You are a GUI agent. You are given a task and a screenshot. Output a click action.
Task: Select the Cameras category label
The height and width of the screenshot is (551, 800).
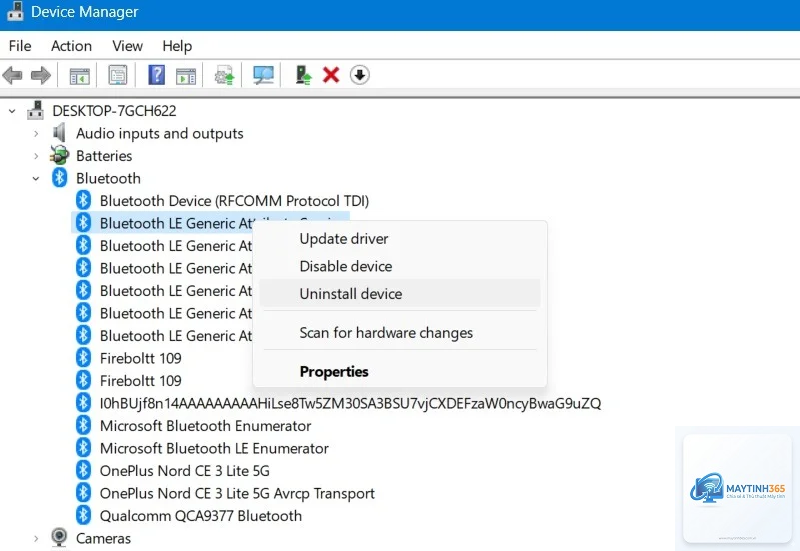pyautogui.click(x=104, y=538)
